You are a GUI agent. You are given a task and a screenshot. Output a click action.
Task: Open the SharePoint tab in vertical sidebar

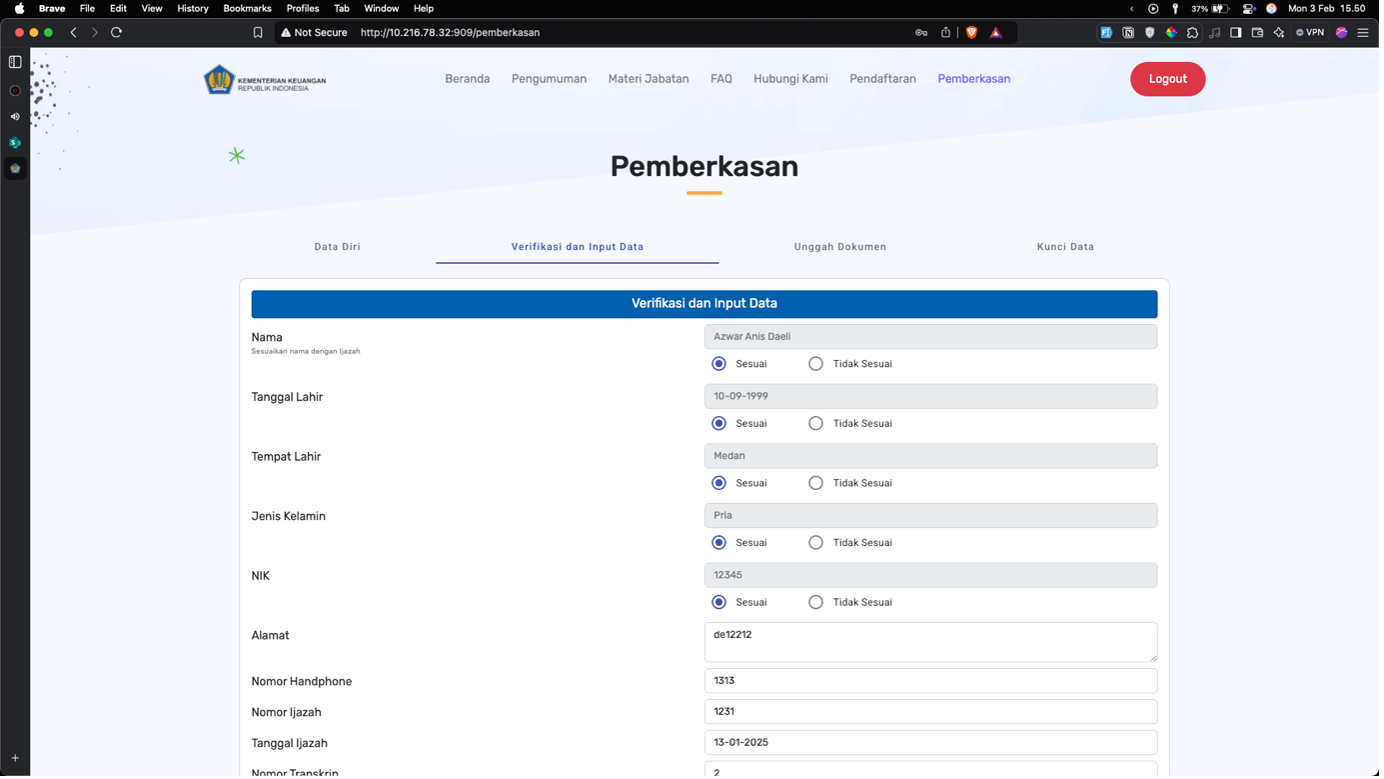(x=15, y=142)
